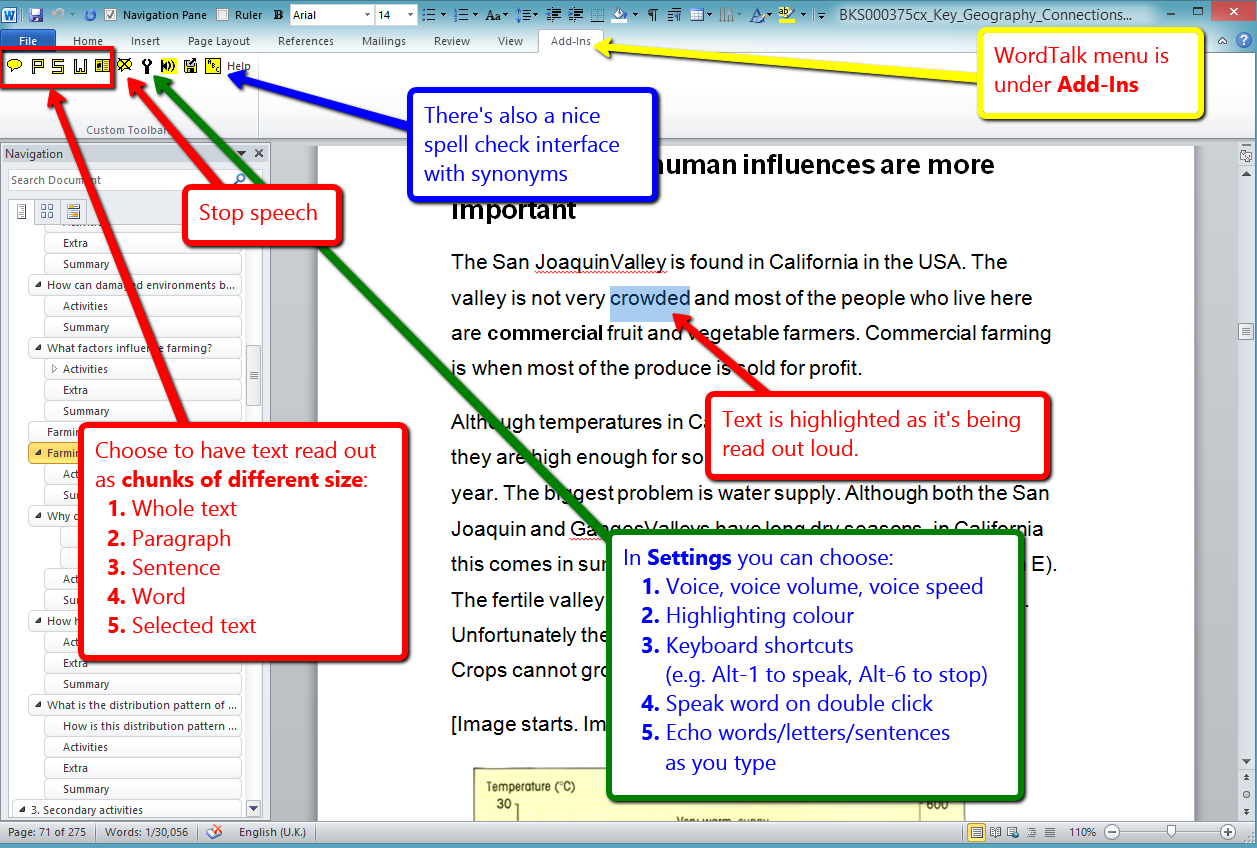Select 'What is the distribution pattern of' heading
Image resolution: width=1257 pixels, height=848 pixels.
click(136, 705)
